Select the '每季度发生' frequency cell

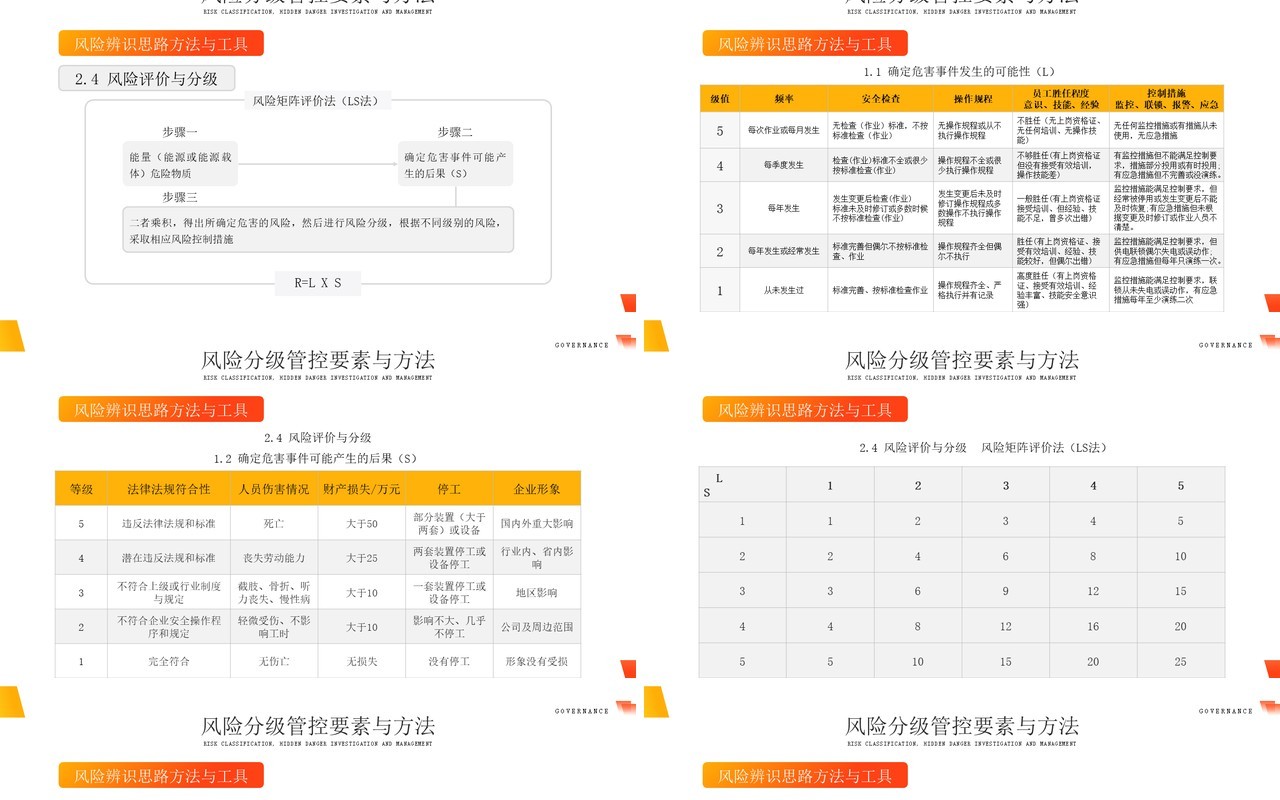click(x=784, y=165)
